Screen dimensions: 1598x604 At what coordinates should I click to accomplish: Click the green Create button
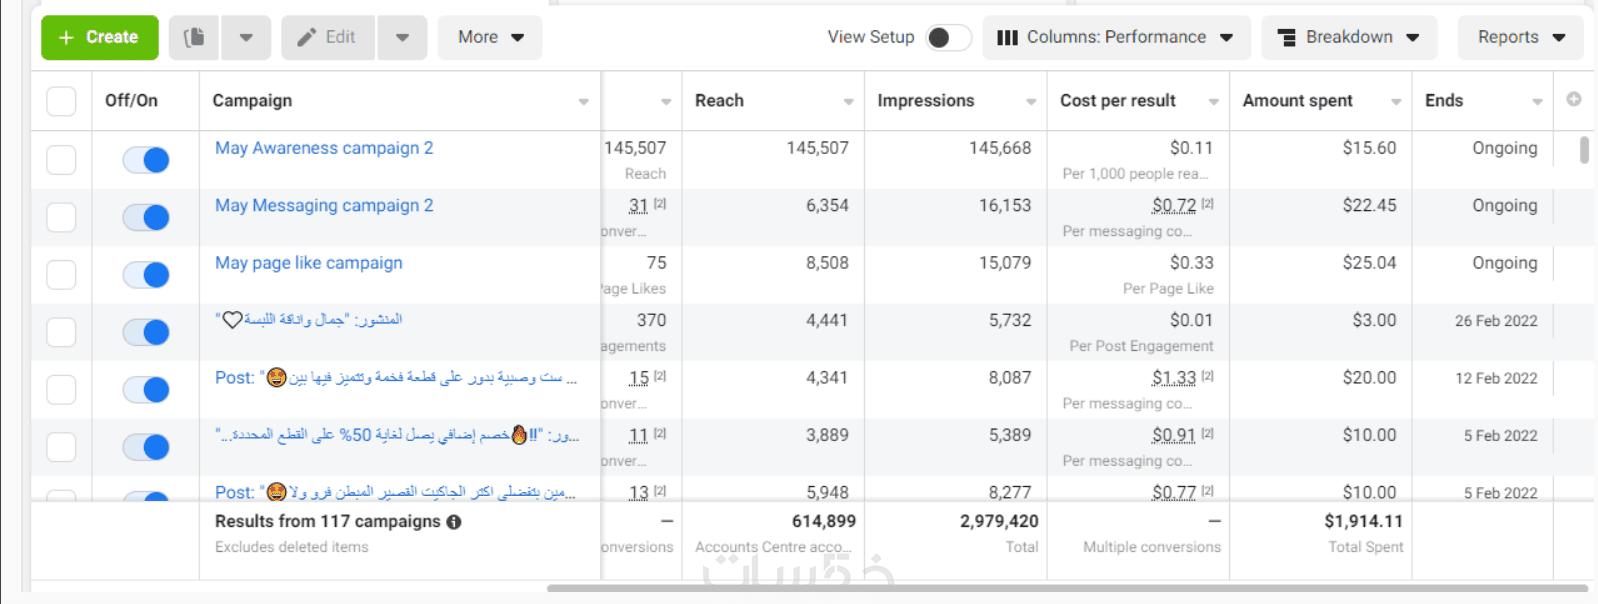coord(99,37)
